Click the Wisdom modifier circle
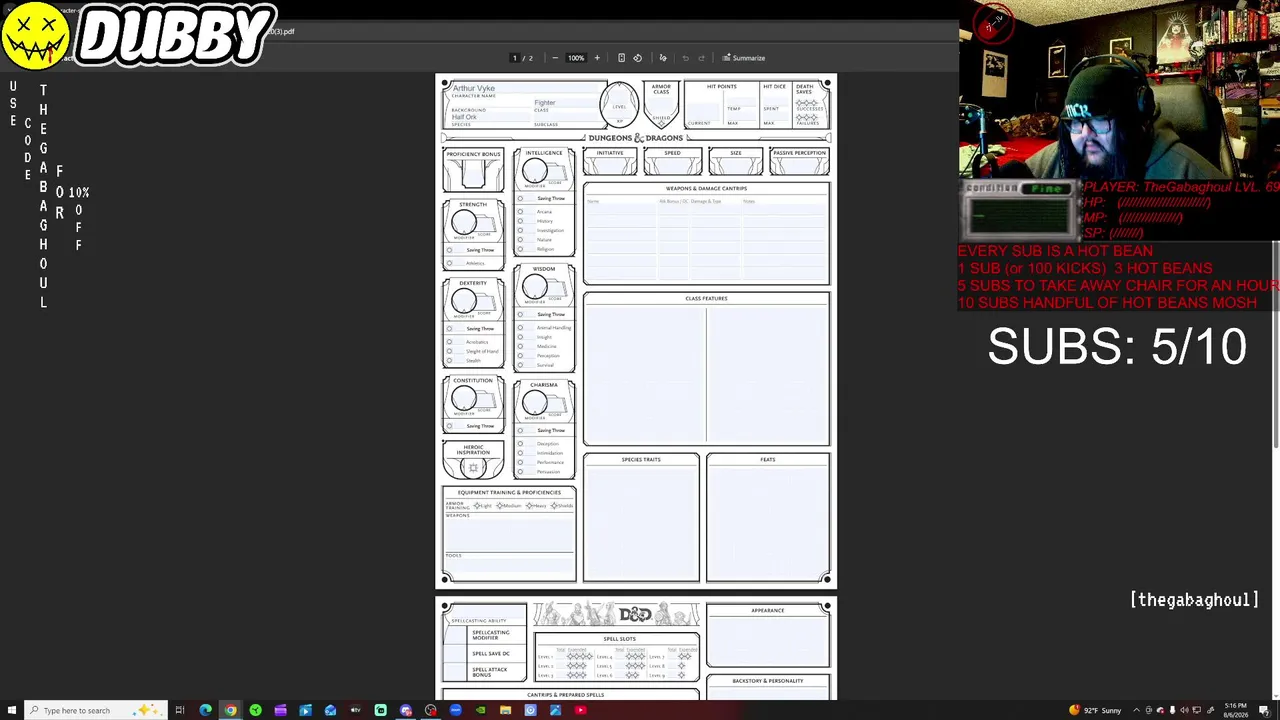The width and height of the screenshot is (1280, 720). (534, 287)
